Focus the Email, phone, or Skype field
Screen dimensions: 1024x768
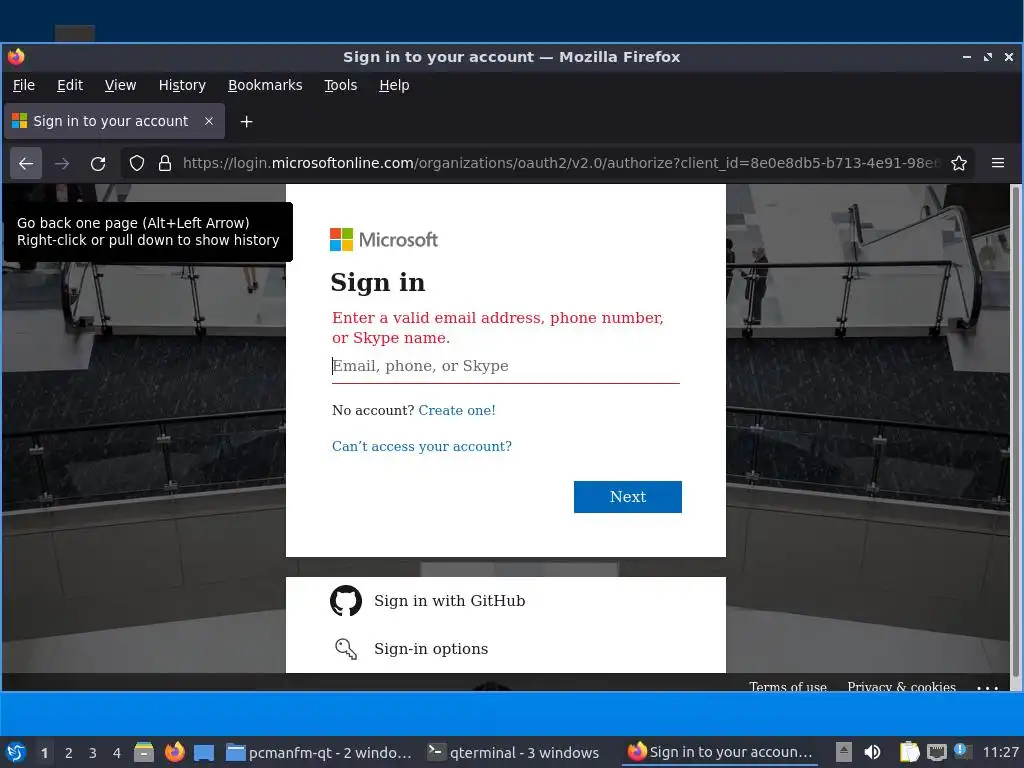505,366
